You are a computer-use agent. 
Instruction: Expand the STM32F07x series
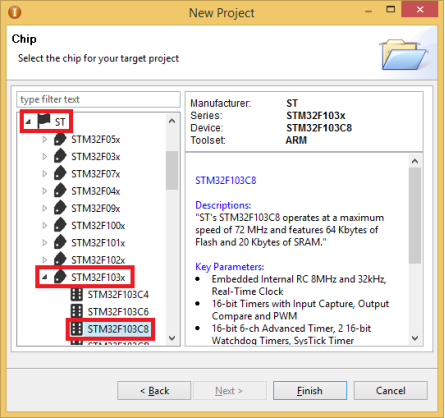pyautogui.click(x=45, y=174)
